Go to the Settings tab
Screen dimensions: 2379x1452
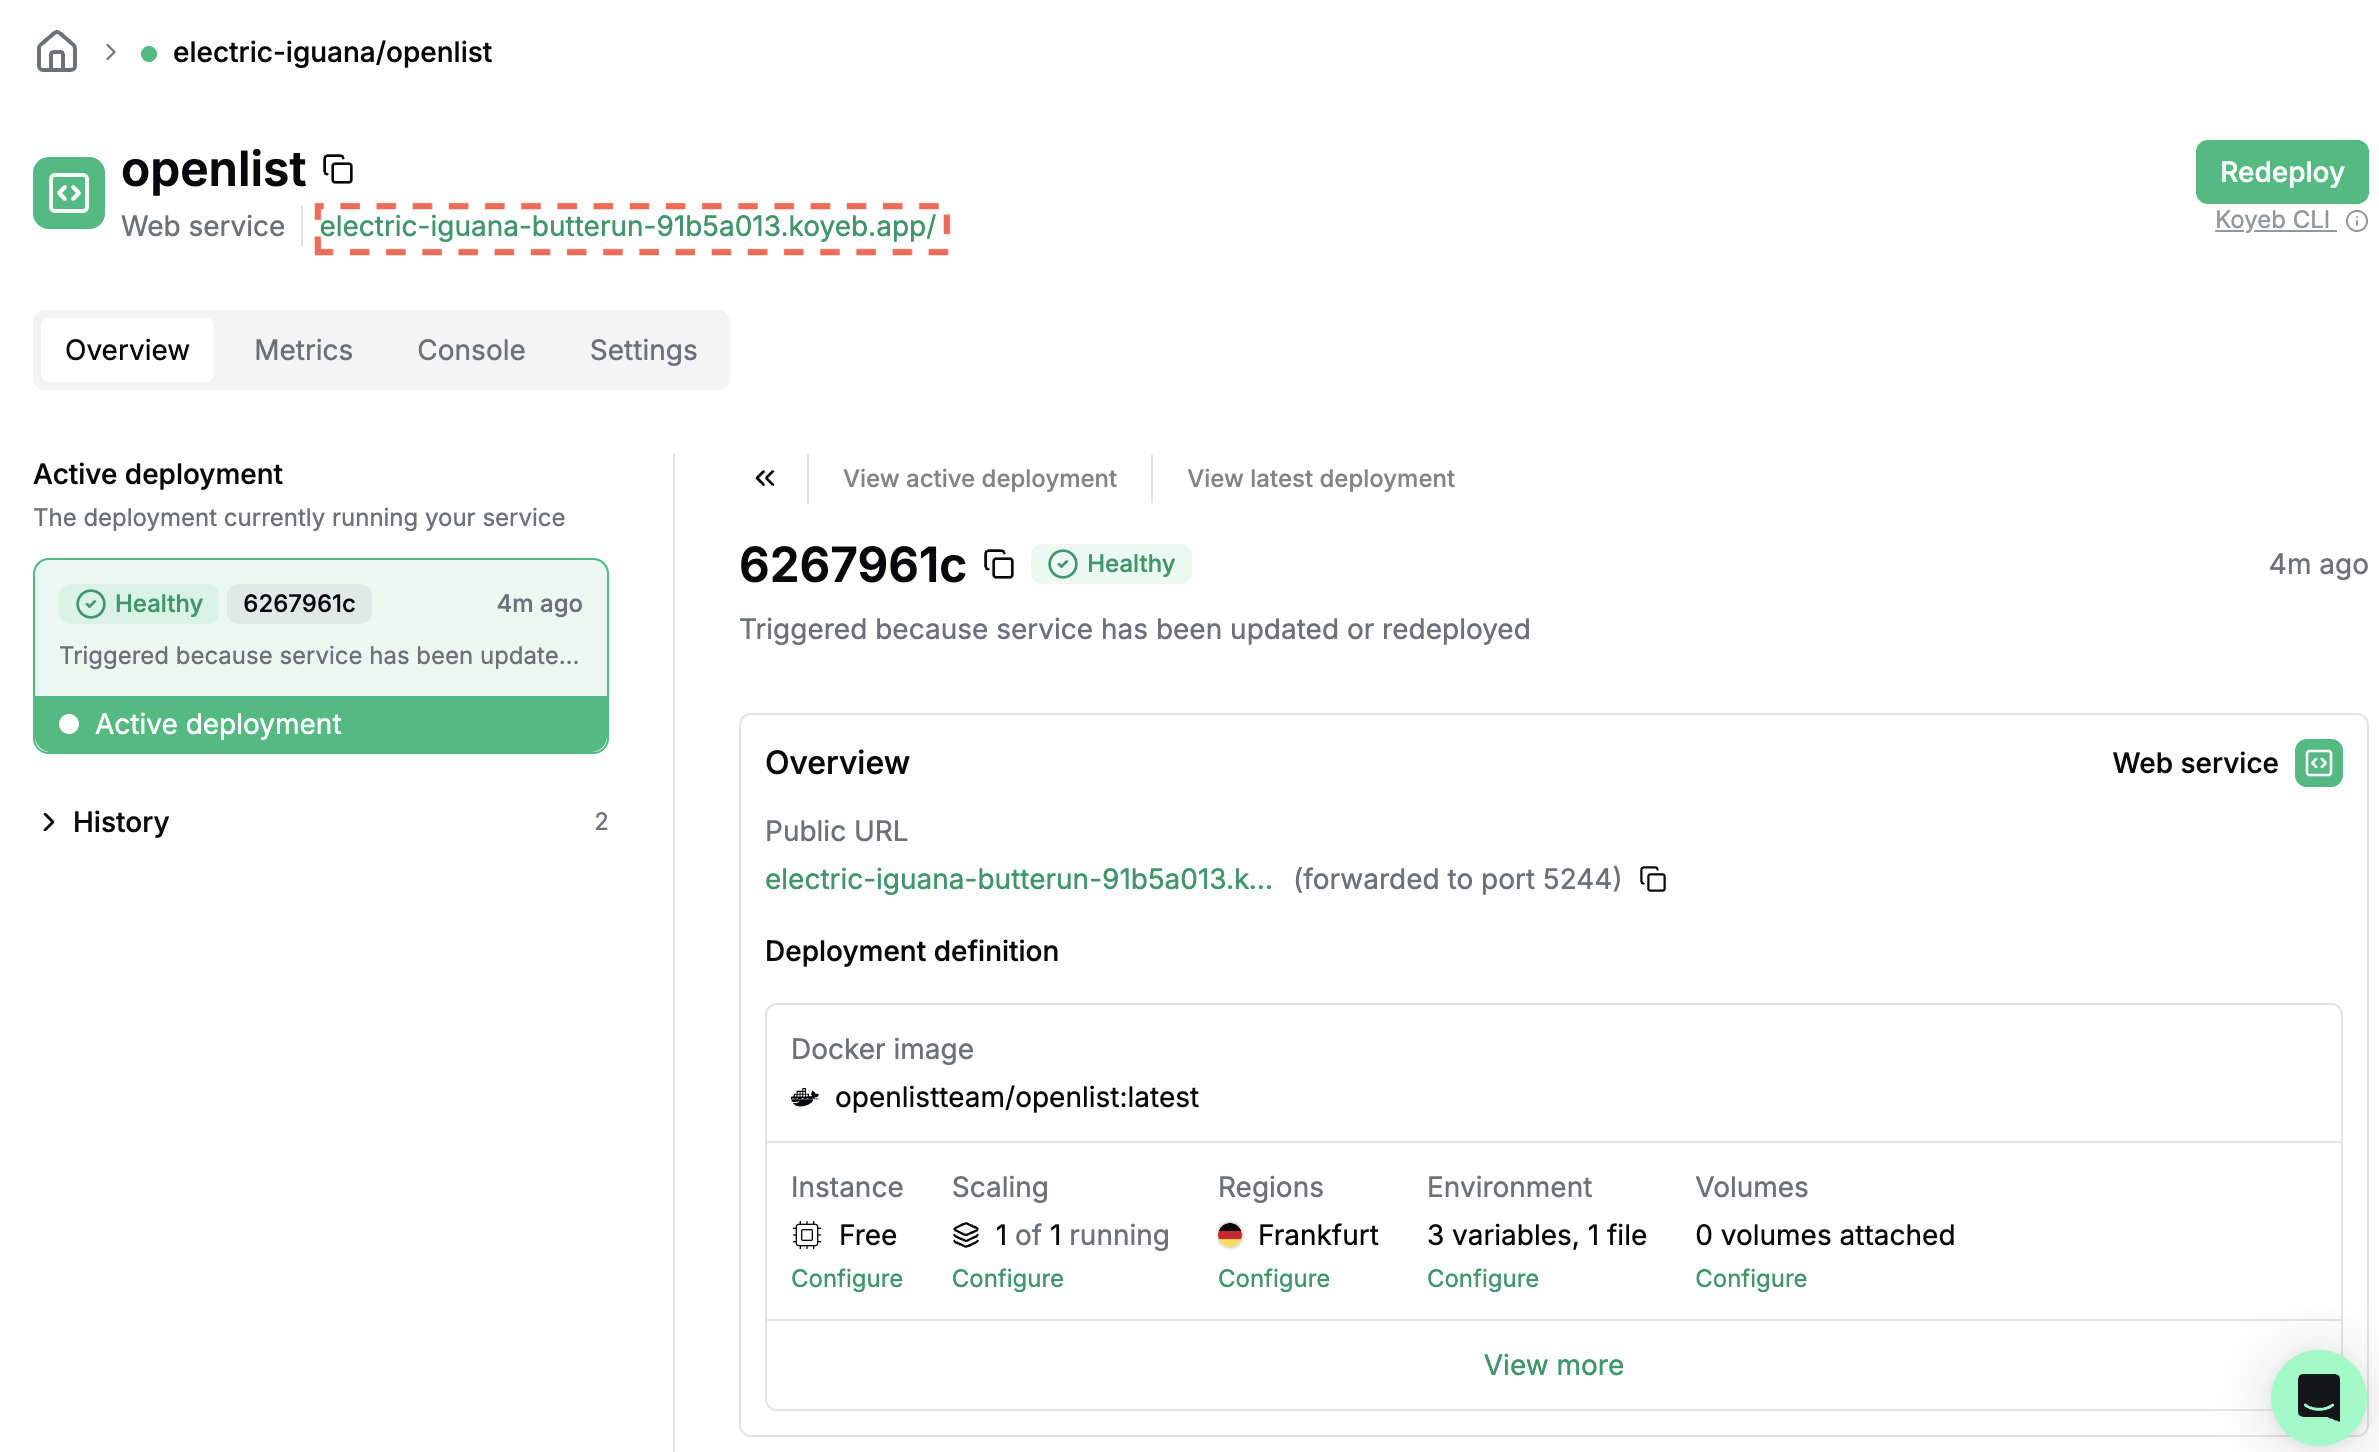[643, 350]
